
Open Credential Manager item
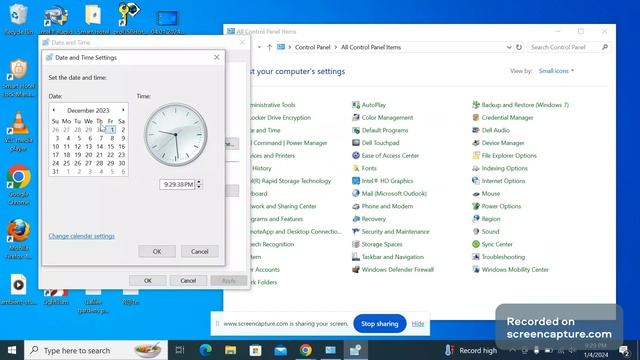click(503, 118)
